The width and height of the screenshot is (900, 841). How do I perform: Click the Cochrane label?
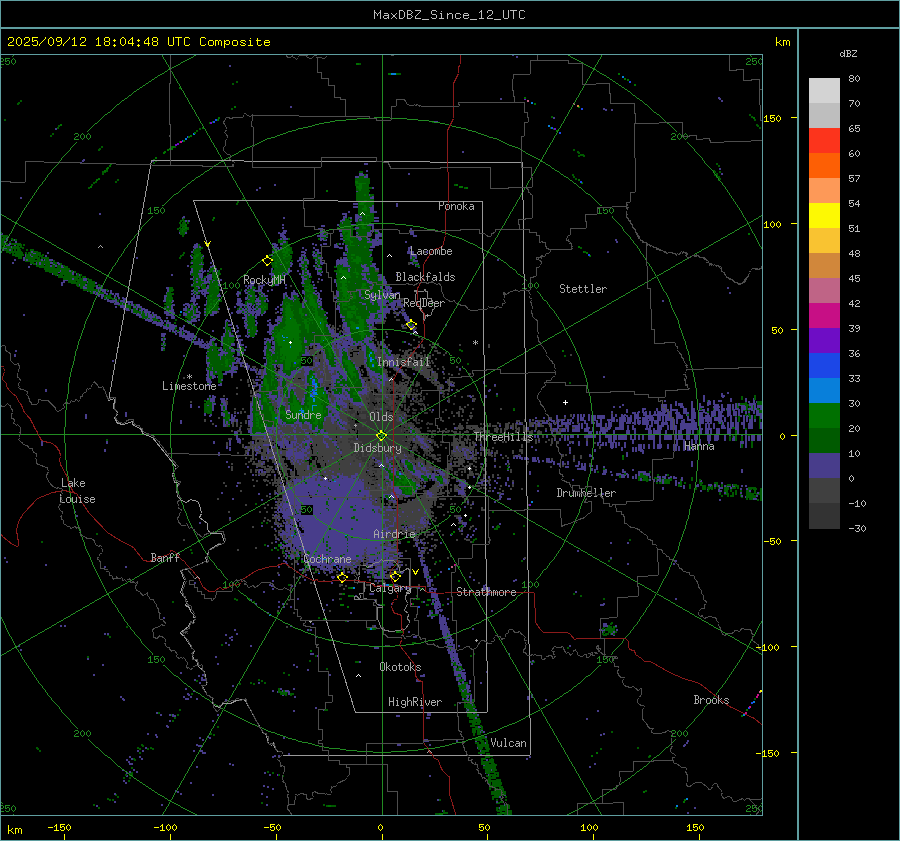pyautogui.click(x=327, y=559)
